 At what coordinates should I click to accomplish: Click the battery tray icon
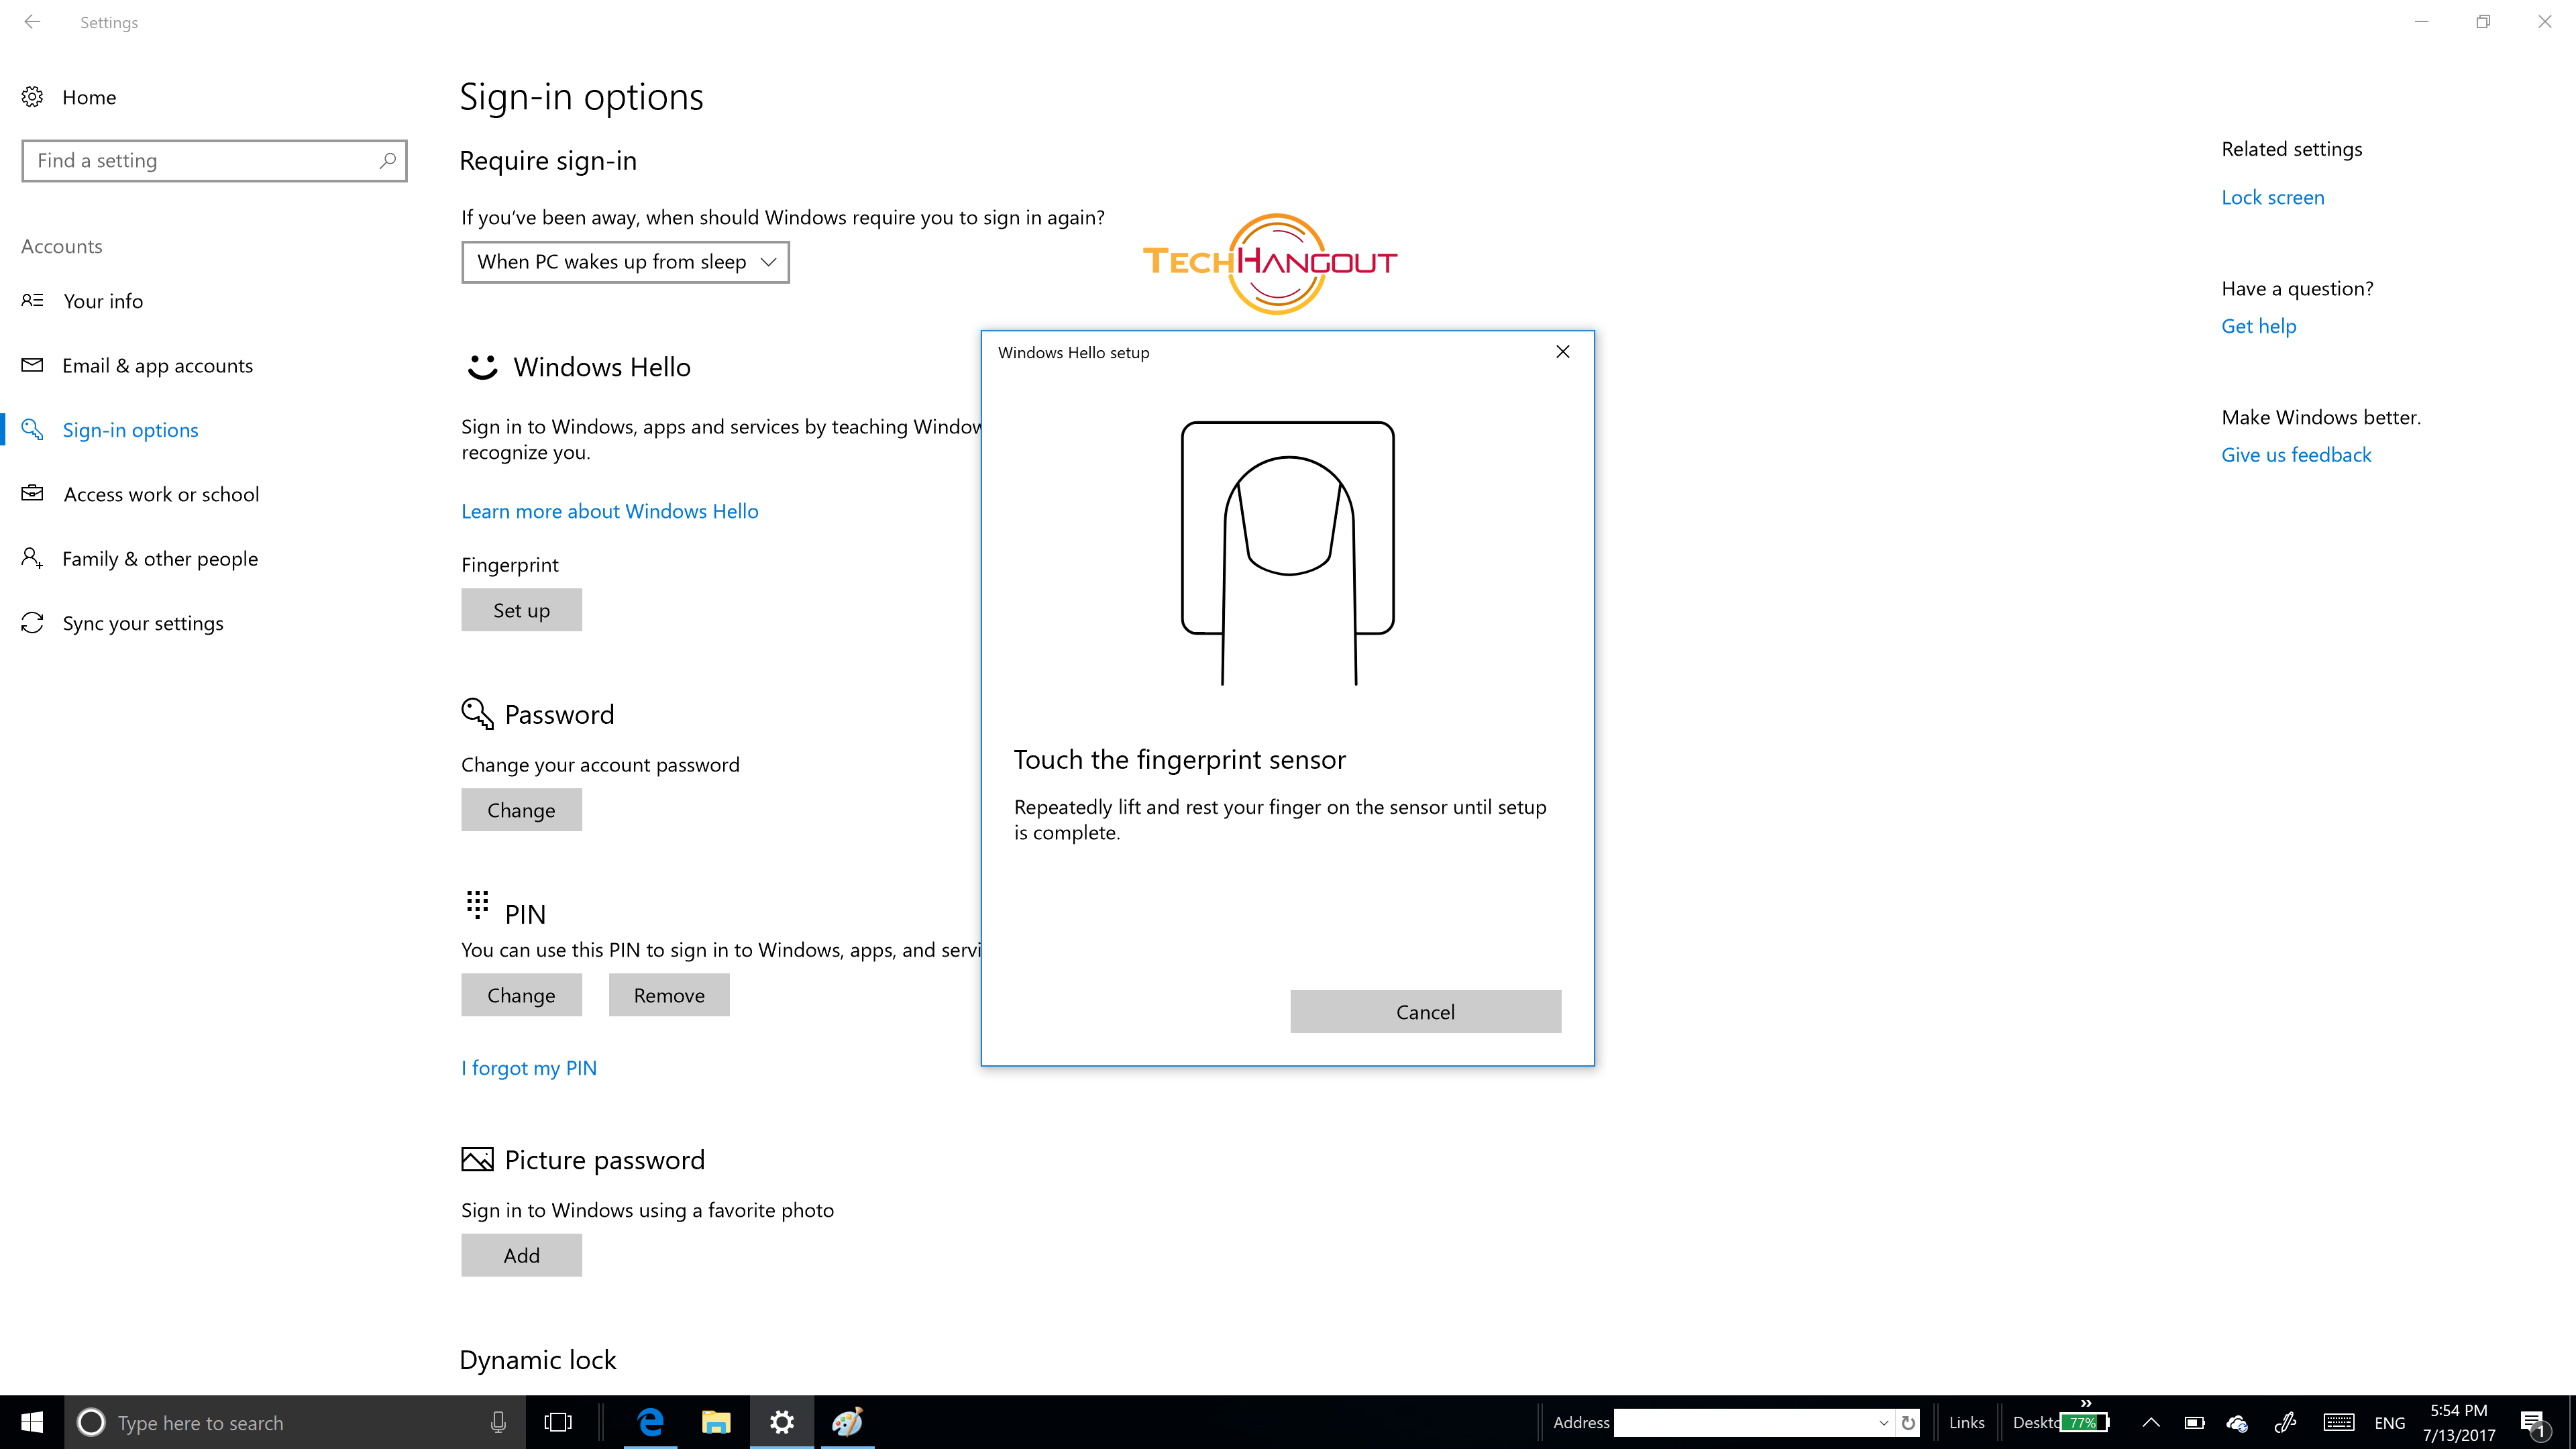(x=2195, y=1422)
